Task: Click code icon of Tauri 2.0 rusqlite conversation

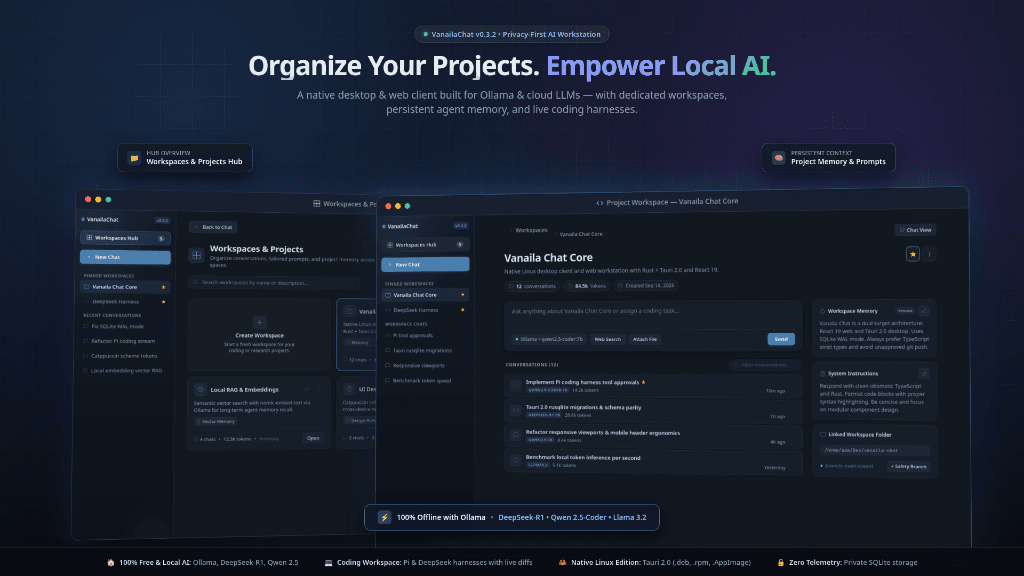Action: coord(516,411)
